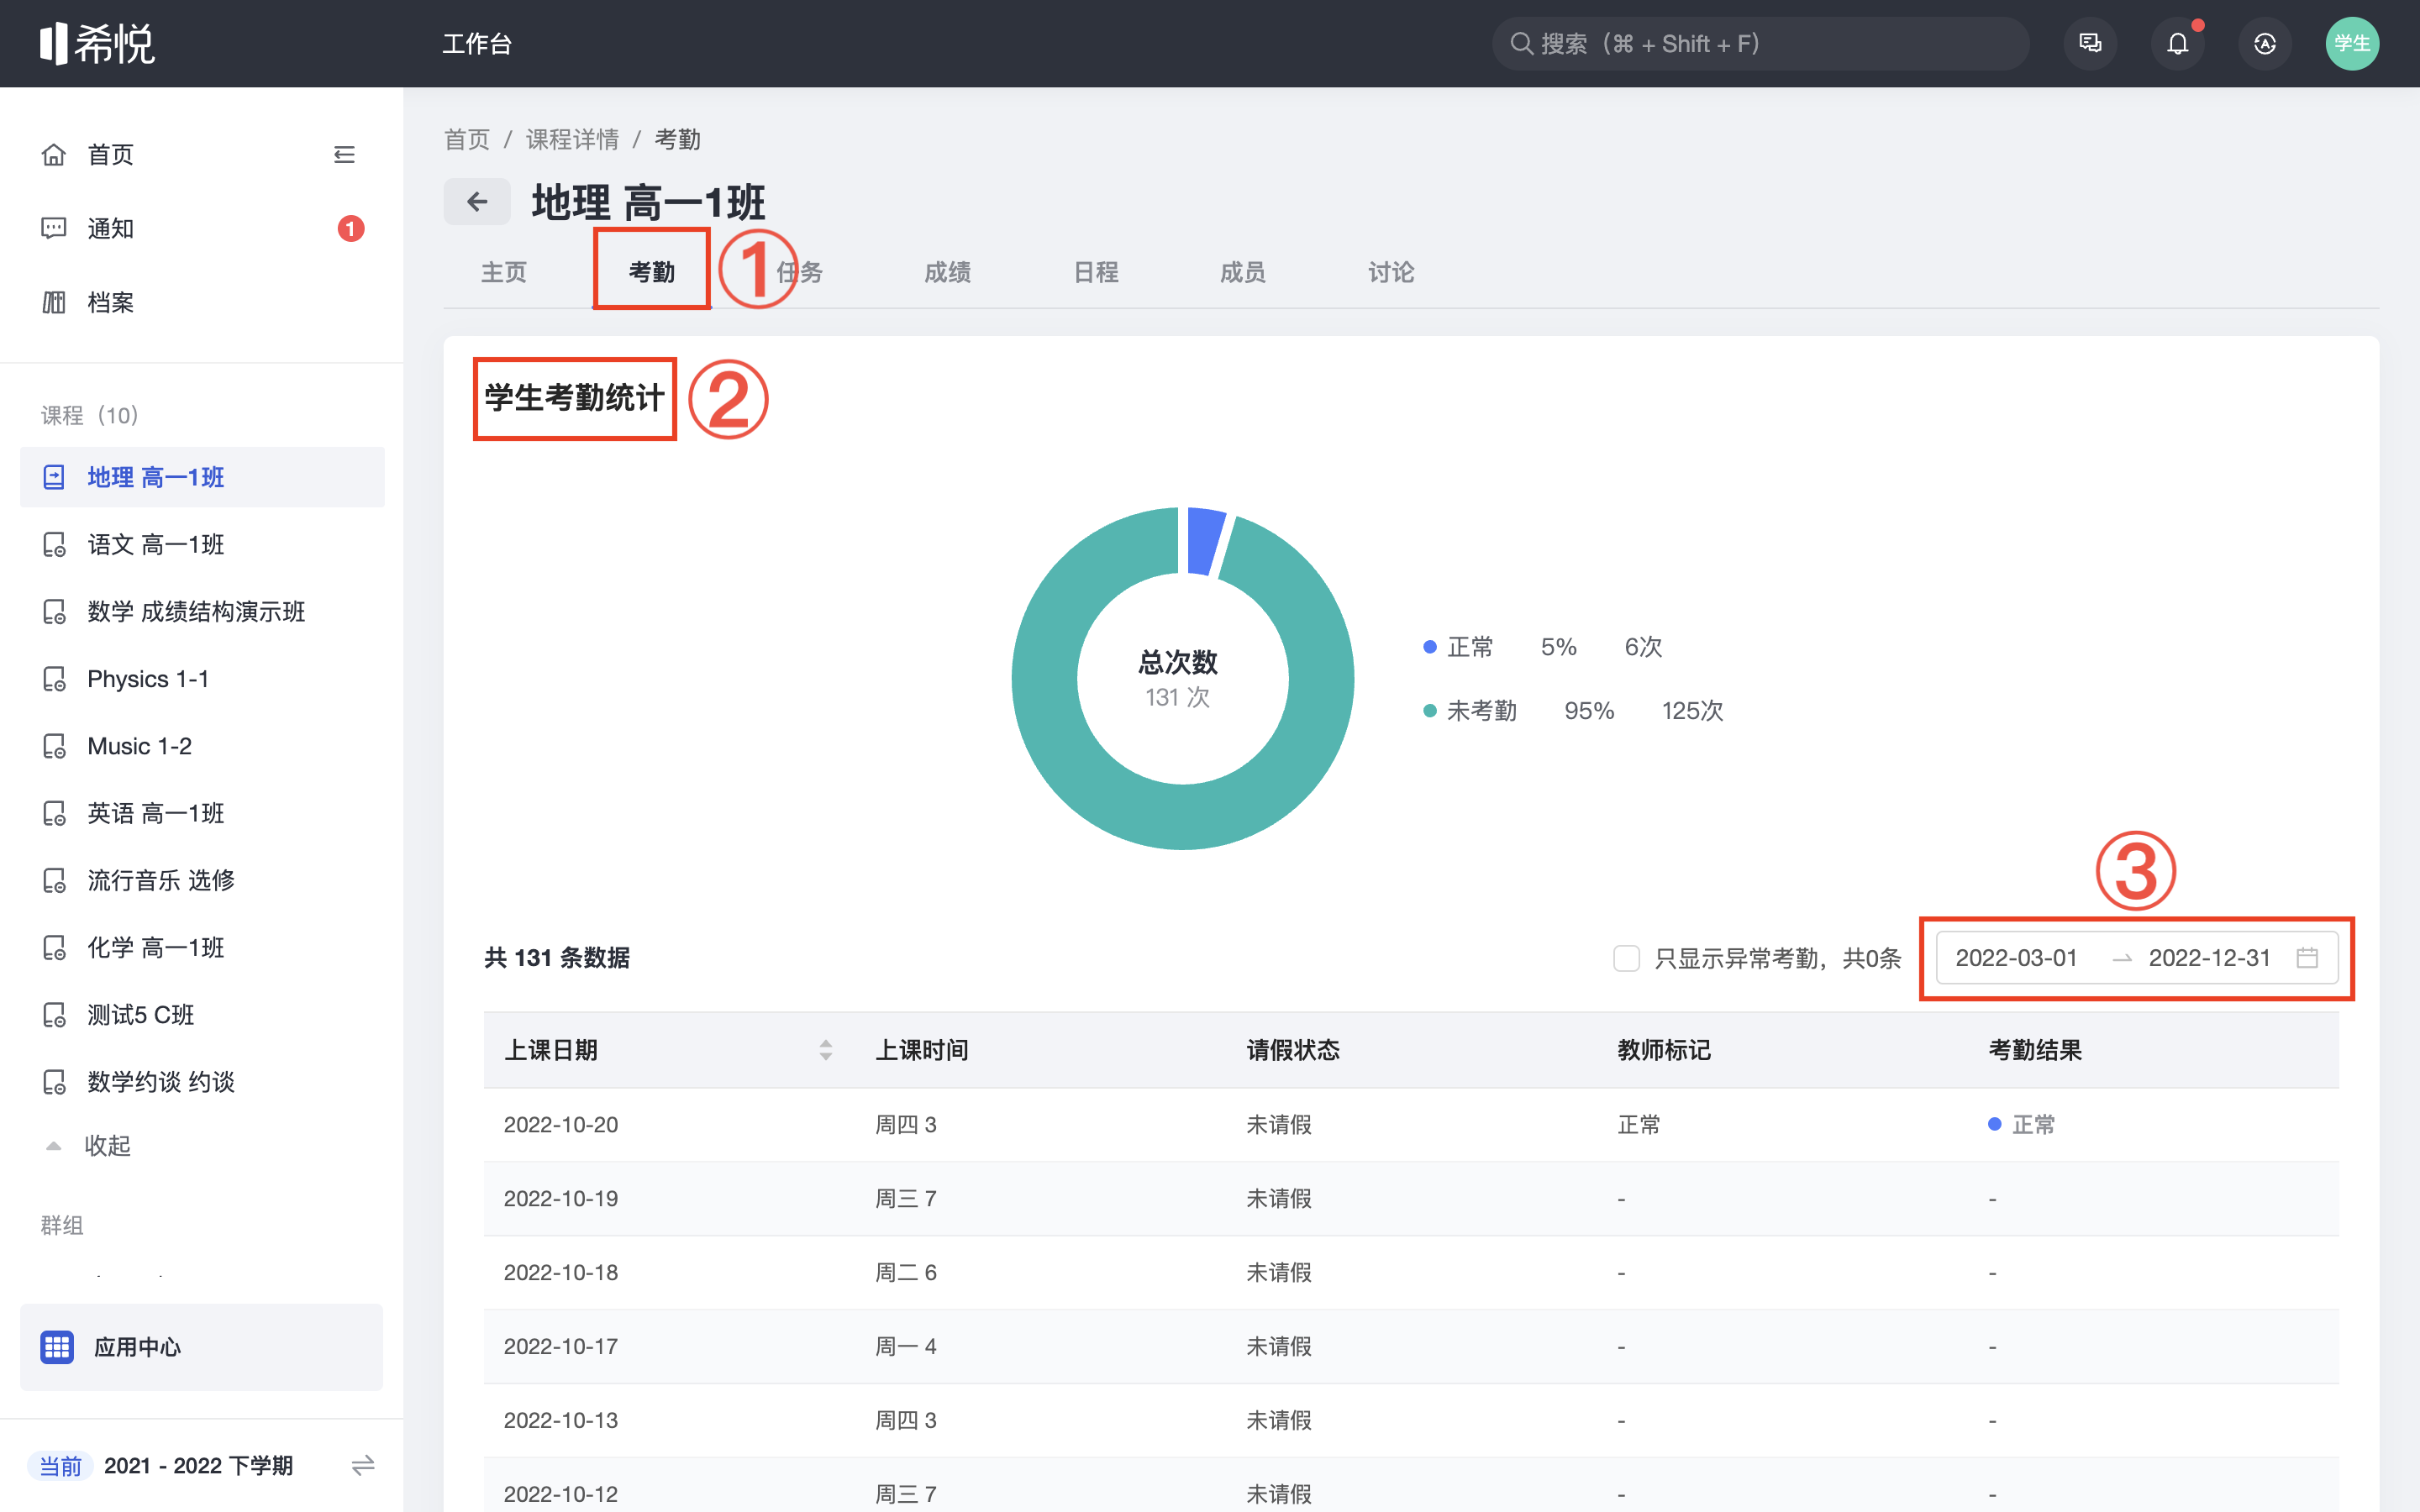
Task: Open the 学生 user avatar menu
Action: 2351,44
